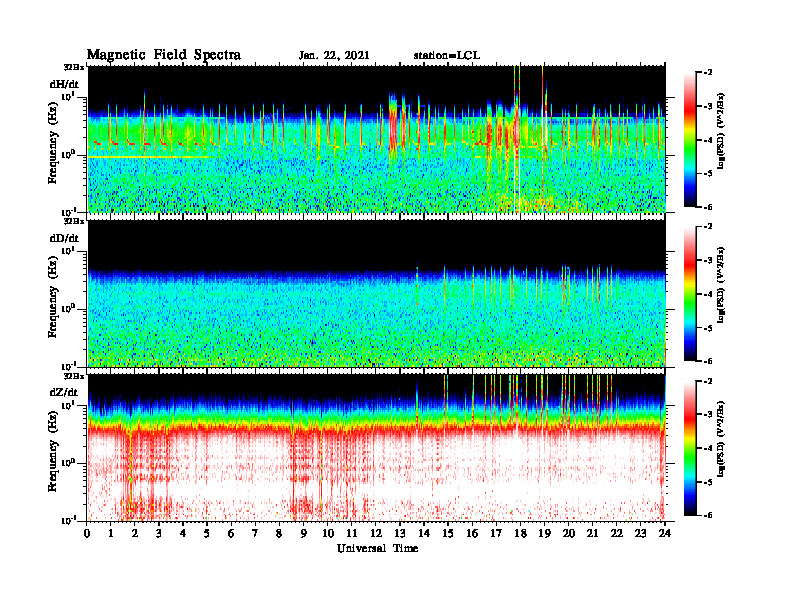Click the log(PSD) units label of the dH/dt color bar
Viewport: 792px width, 612px height.
tap(720, 131)
